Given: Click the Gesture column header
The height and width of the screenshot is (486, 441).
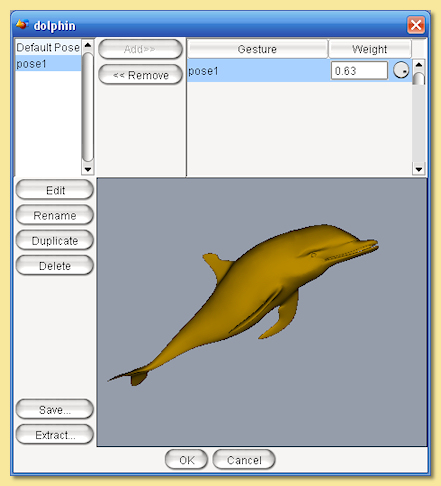Looking at the screenshot, I should tap(257, 49).
